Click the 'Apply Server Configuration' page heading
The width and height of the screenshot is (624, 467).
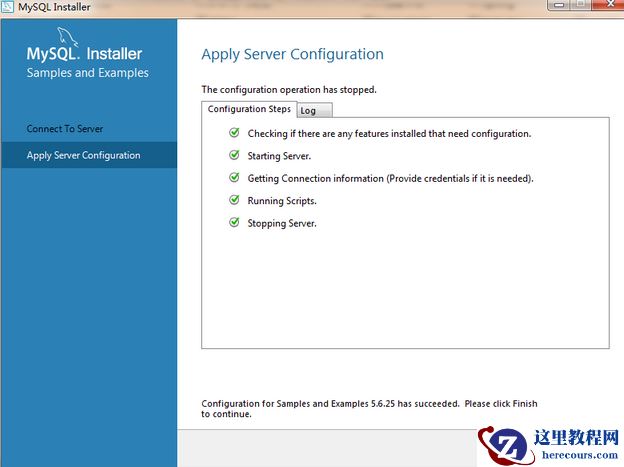292,54
